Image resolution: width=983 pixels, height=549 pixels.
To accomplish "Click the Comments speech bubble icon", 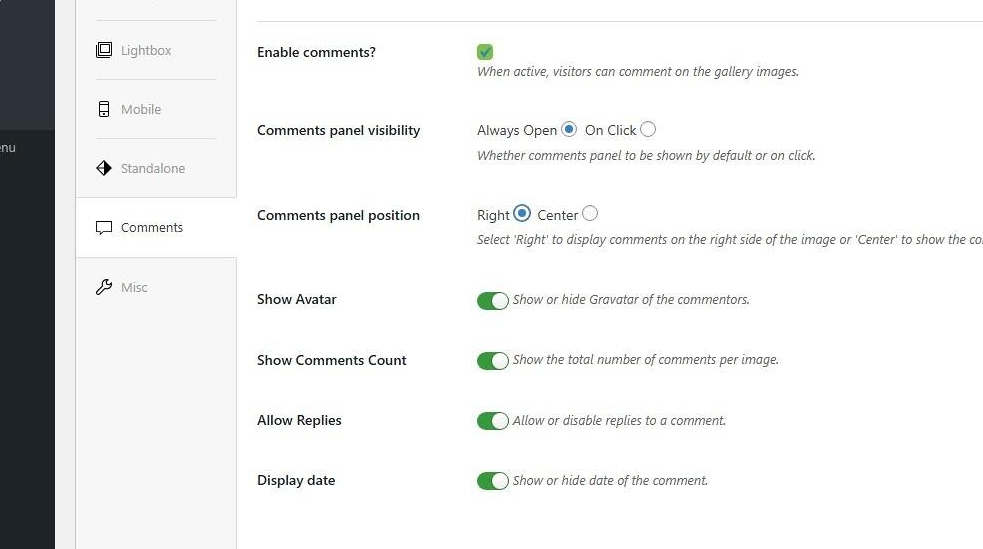I will [x=104, y=228].
